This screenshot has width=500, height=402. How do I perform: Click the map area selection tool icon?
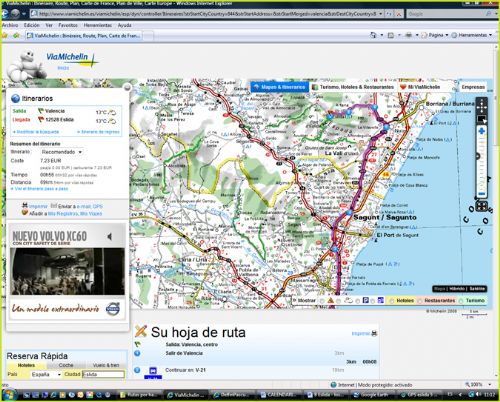[x=481, y=119]
